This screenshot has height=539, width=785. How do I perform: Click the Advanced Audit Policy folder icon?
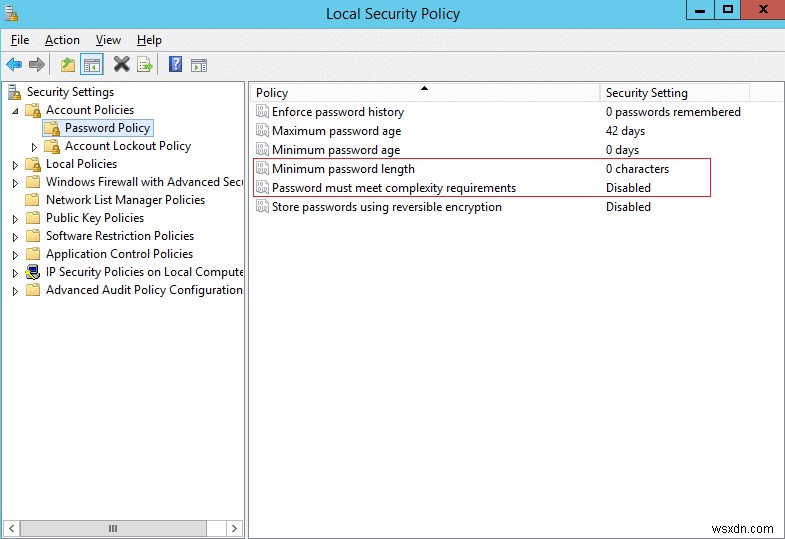tap(33, 290)
